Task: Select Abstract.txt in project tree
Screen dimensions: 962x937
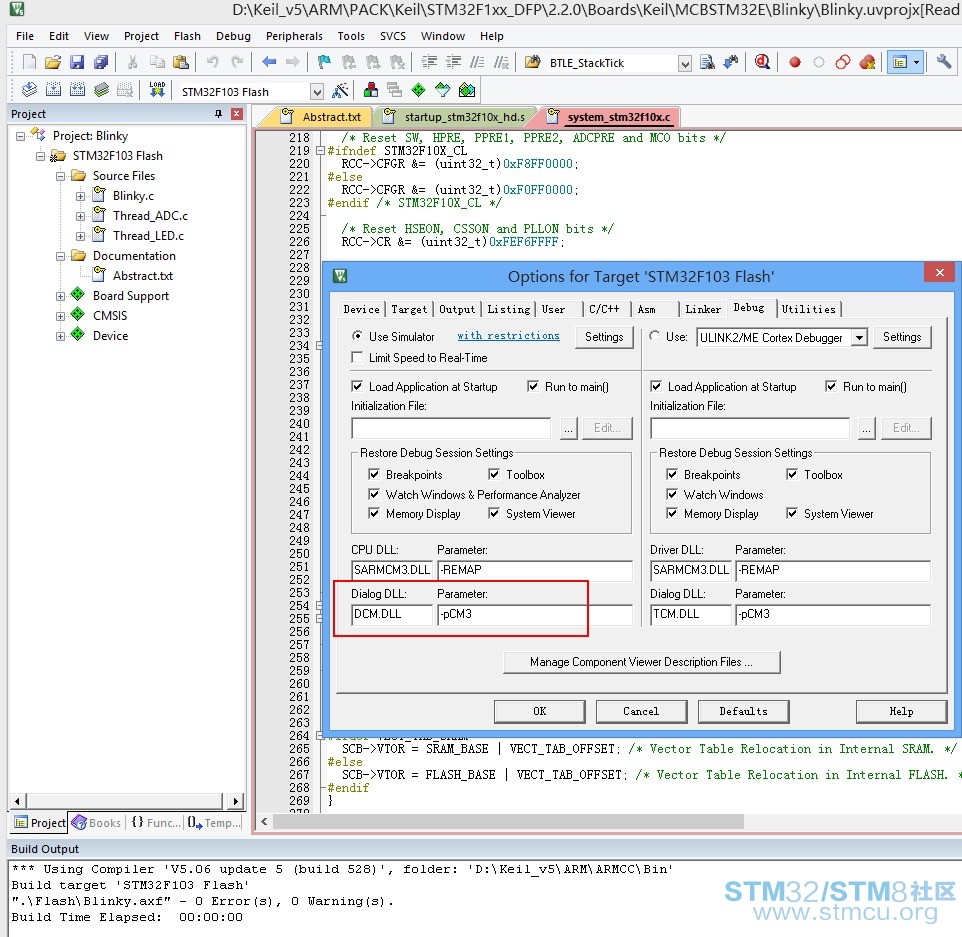Action: 142,276
